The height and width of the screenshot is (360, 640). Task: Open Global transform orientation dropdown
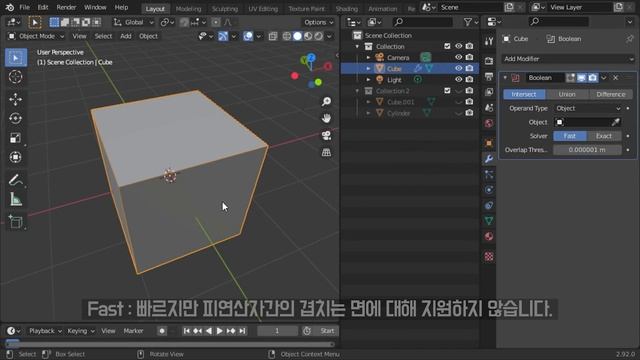tap(133, 22)
